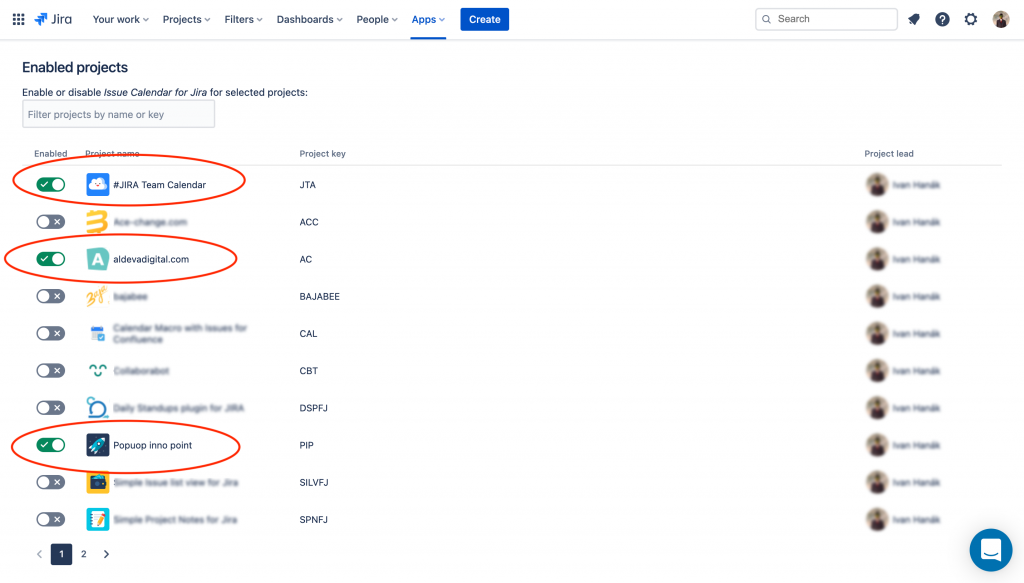Click the project key PIP

306,445
